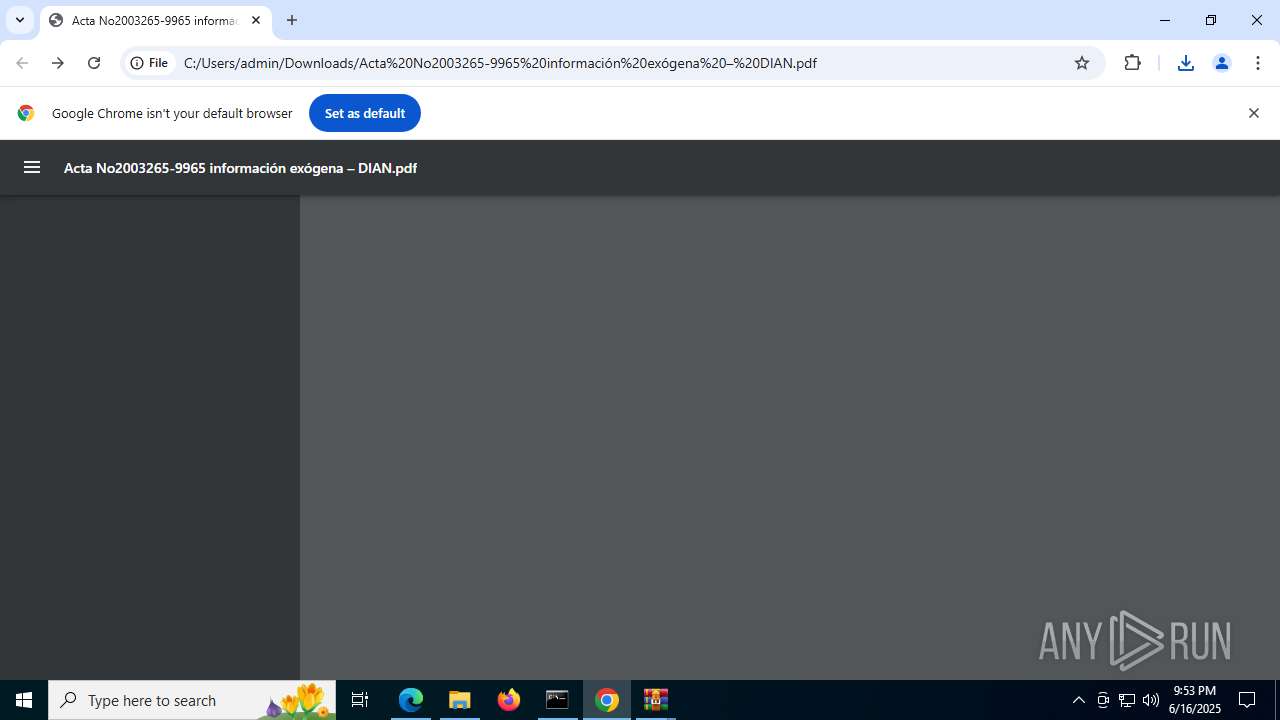Viewport: 1280px width, 720px height.
Task: Open the PDF viewer sidebar menu icon
Action: [32, 168]
